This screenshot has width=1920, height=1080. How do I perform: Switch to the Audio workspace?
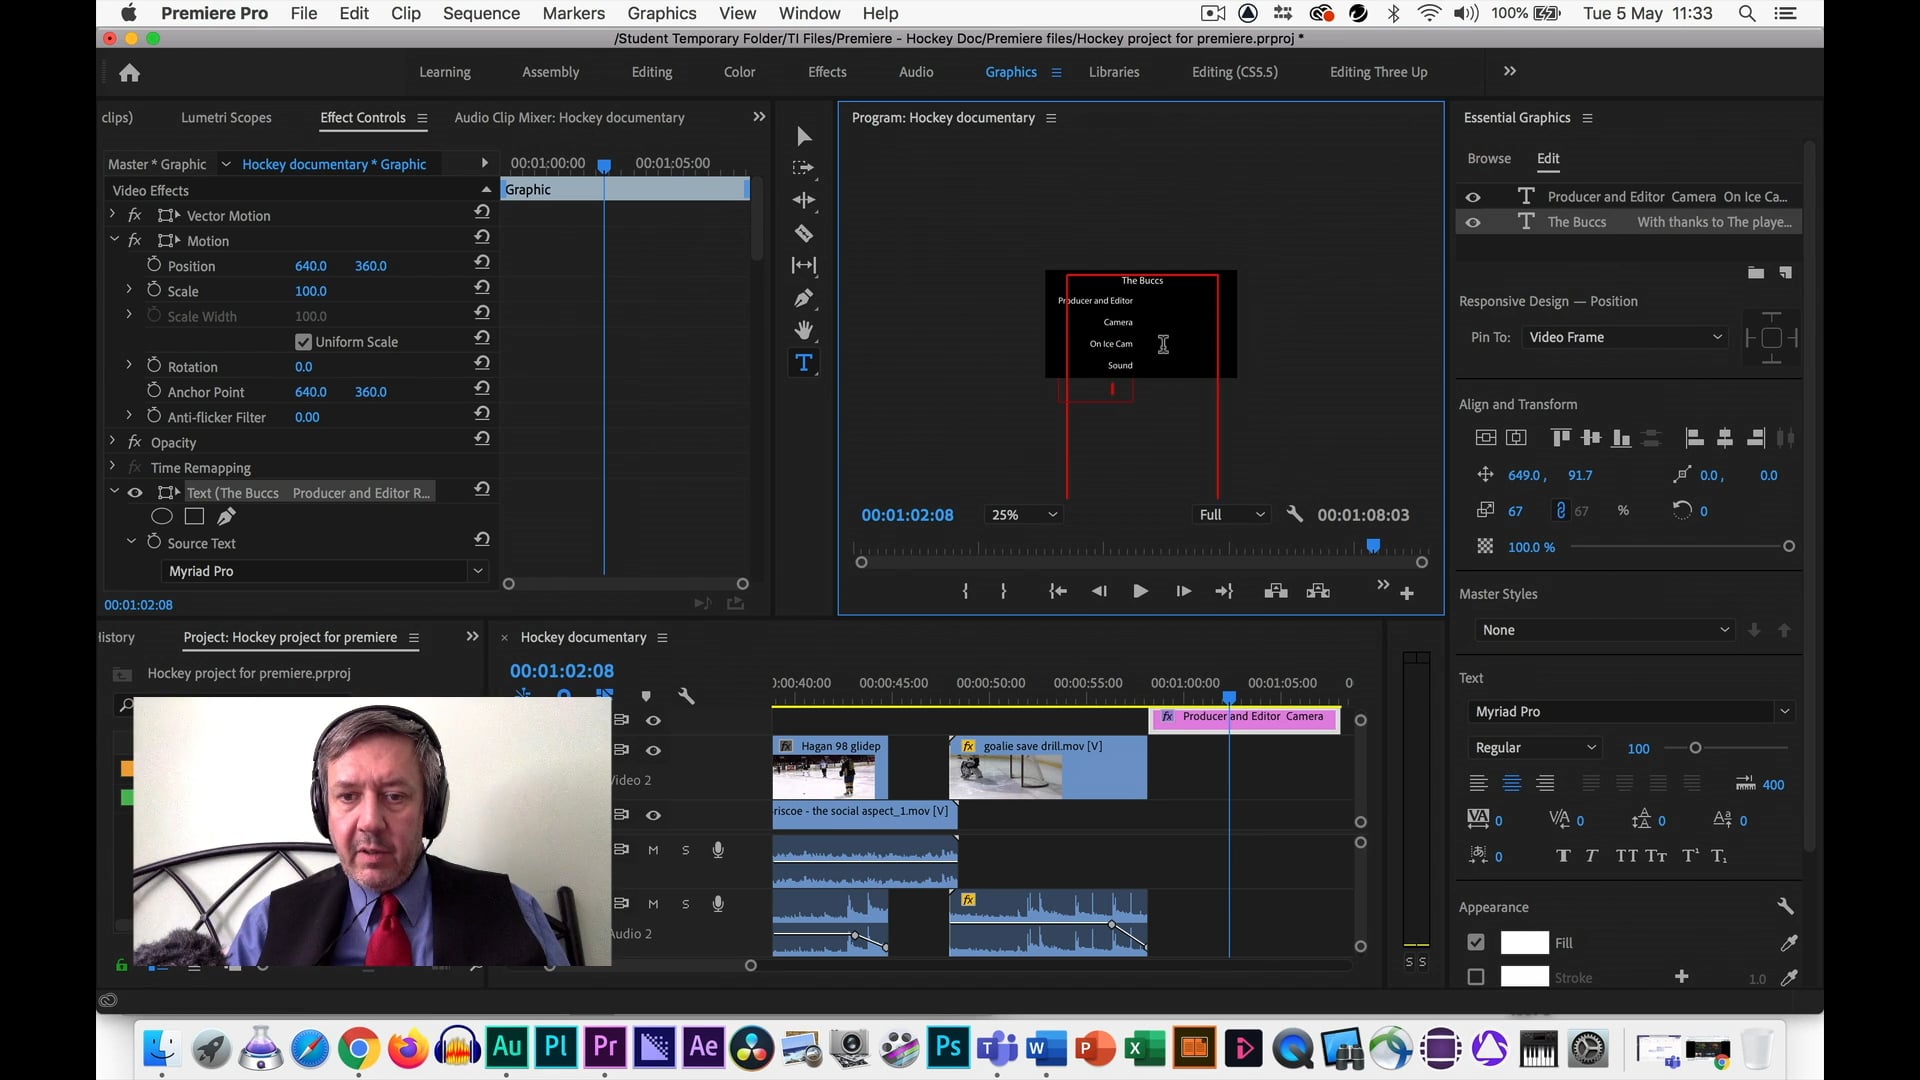[916, 72]
